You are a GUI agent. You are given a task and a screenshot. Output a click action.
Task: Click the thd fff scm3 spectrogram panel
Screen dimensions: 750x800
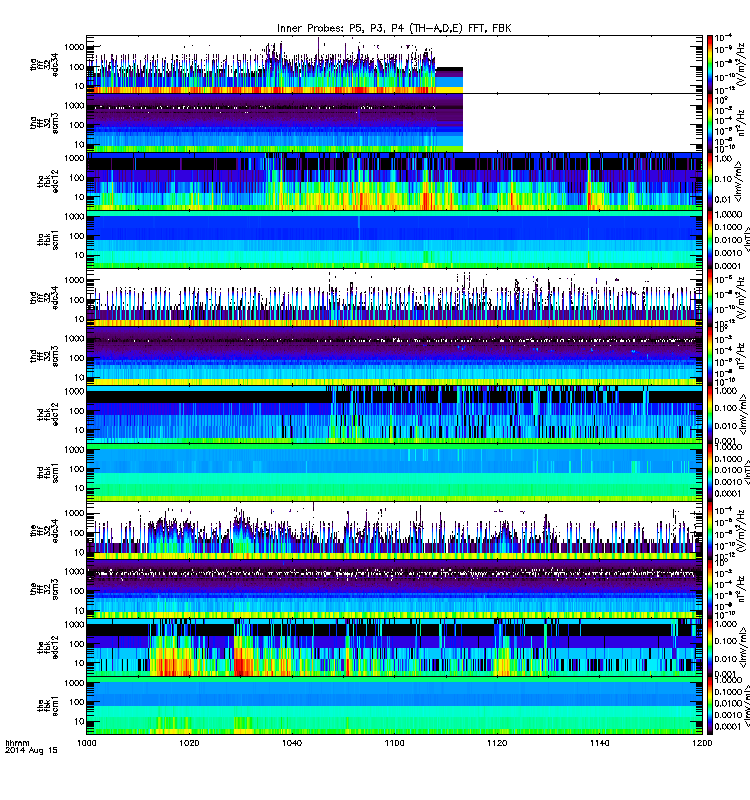(x=394, y=356)
